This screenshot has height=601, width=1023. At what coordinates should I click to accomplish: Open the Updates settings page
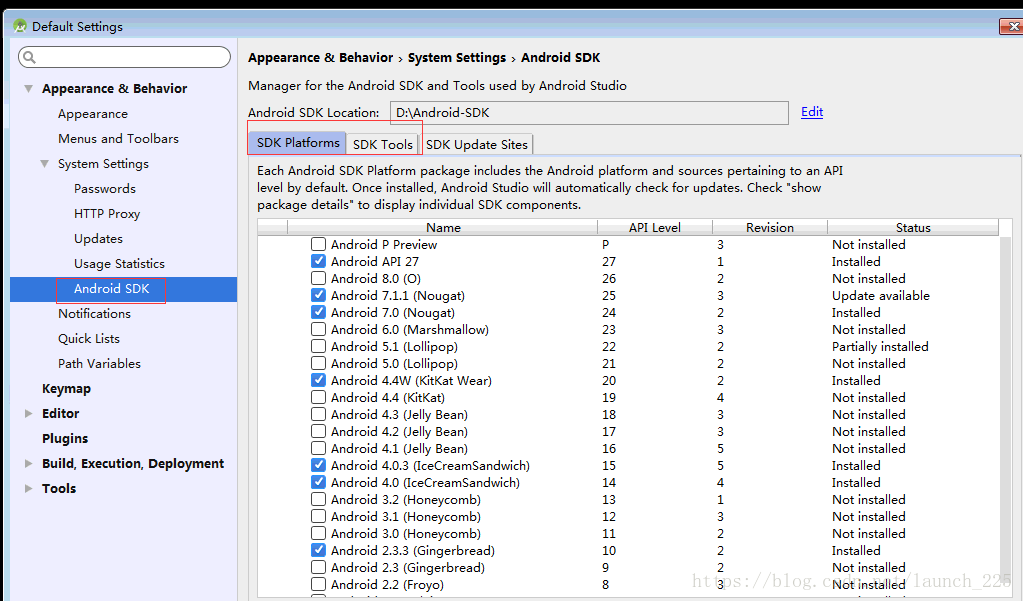[98, 238]
